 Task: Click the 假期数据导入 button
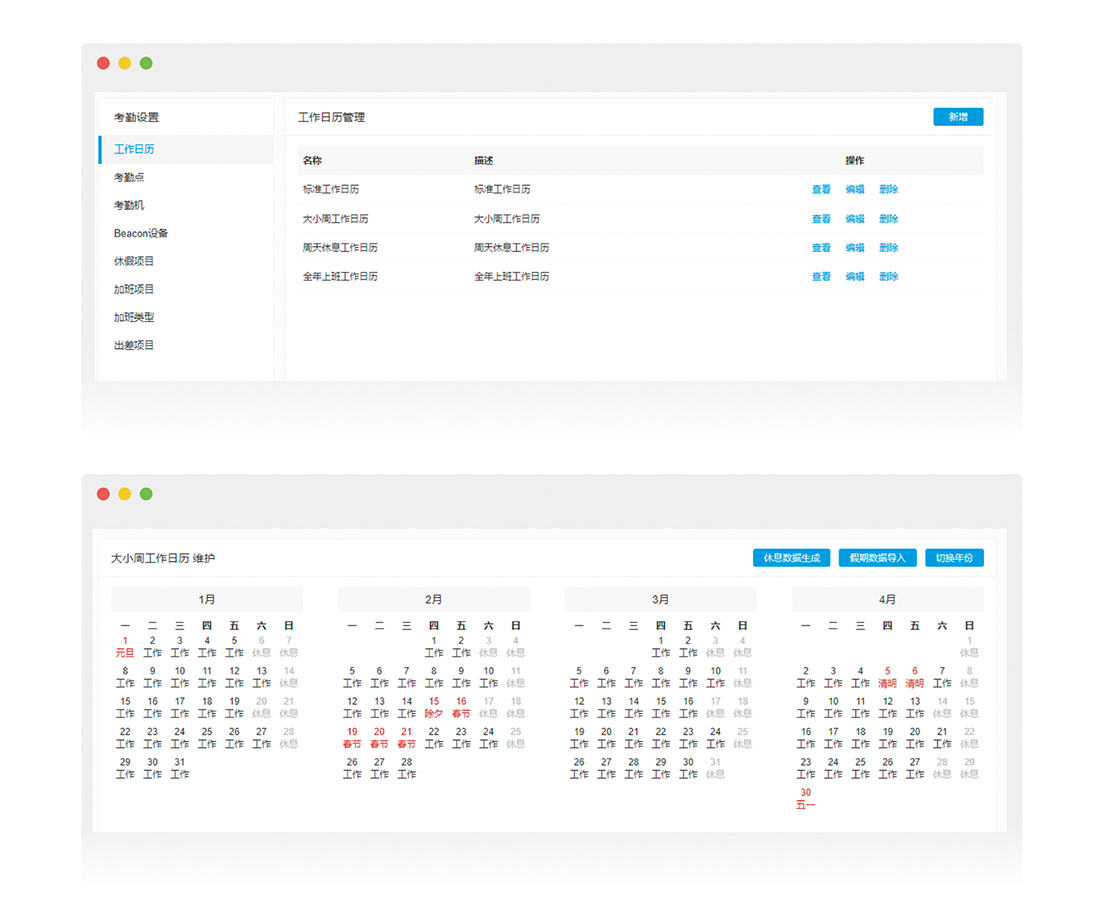click(x=877, y=558)
